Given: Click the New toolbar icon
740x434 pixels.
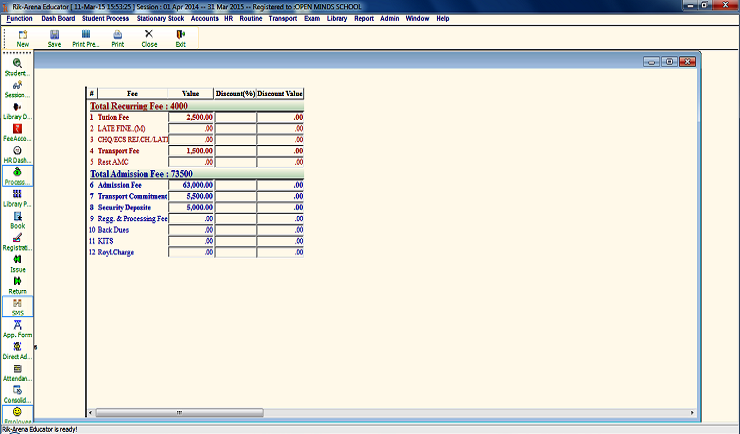Looking at the screenshot, I should click(x=22, y=38).
